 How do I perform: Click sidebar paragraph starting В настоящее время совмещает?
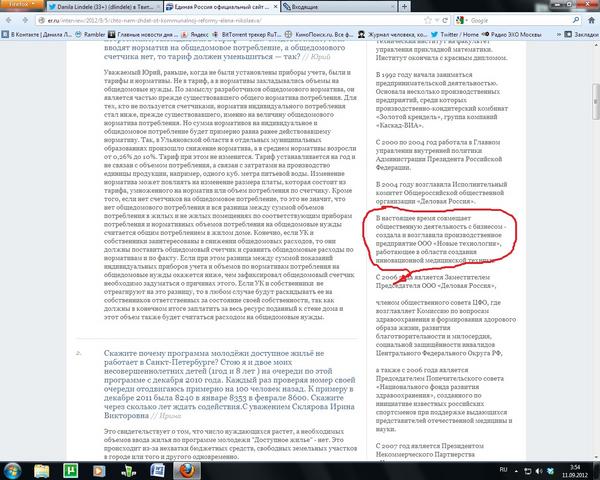(x=440, y=239)
